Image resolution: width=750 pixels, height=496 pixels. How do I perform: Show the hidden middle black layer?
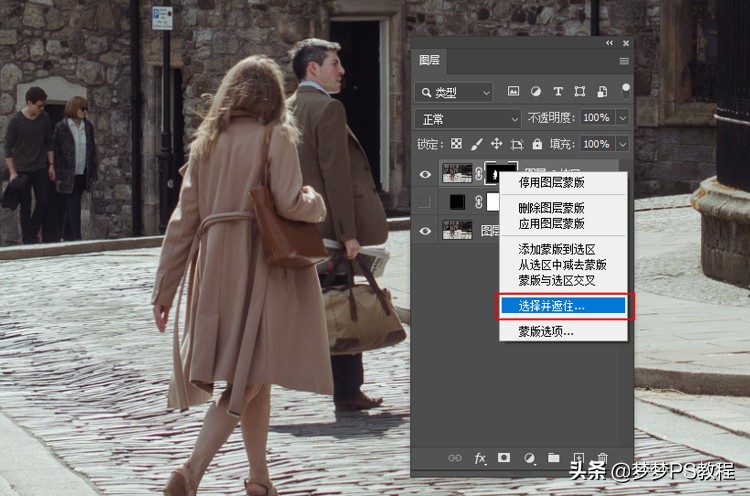(426, 202)
